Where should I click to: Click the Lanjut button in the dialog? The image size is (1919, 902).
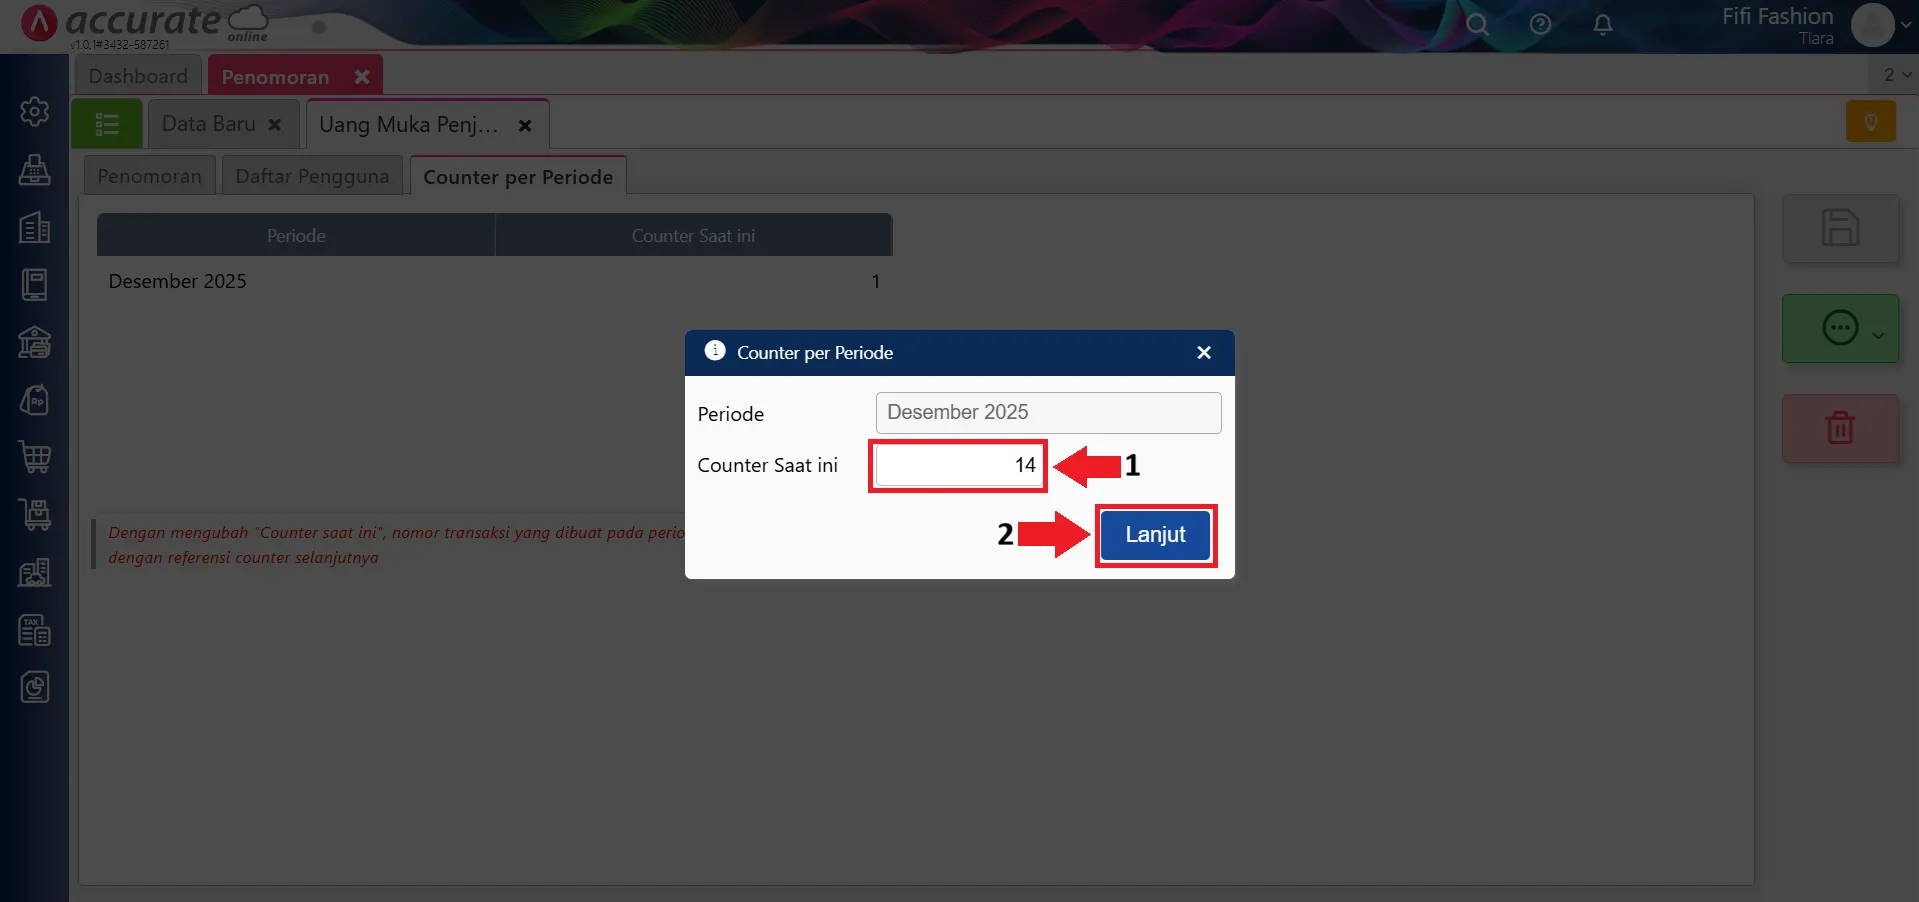coord(1155,535)
